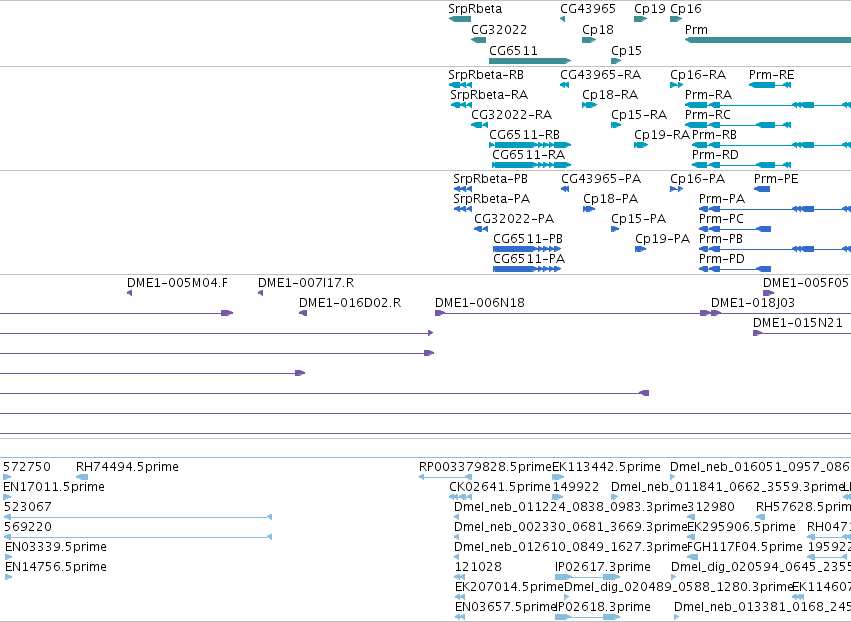Select the Cp18 gene feature

[x=589, y=40]
